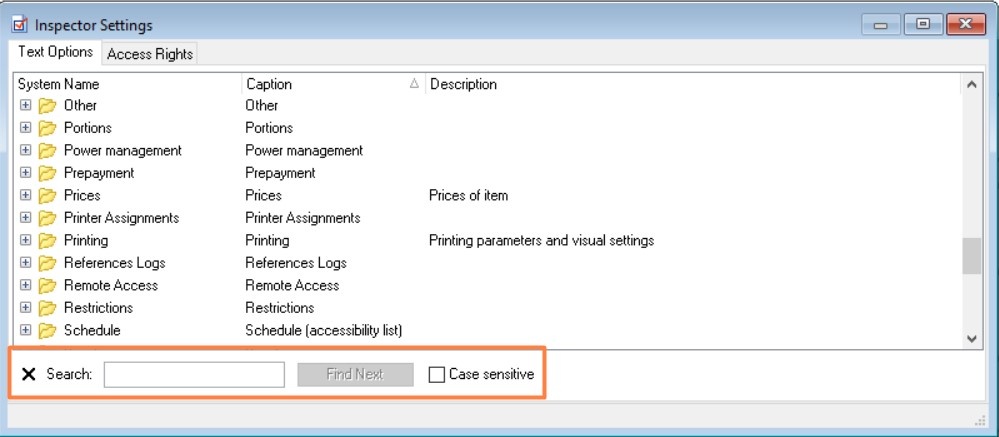999x437 pixels.
Task: Click the Printing folder icon
Action: [x=47, y=241]
